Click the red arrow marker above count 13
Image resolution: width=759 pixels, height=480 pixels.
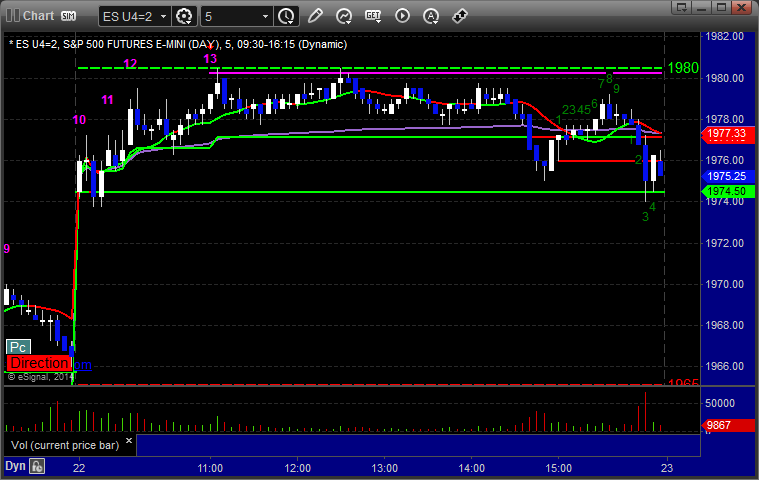(x=210, y=47)
